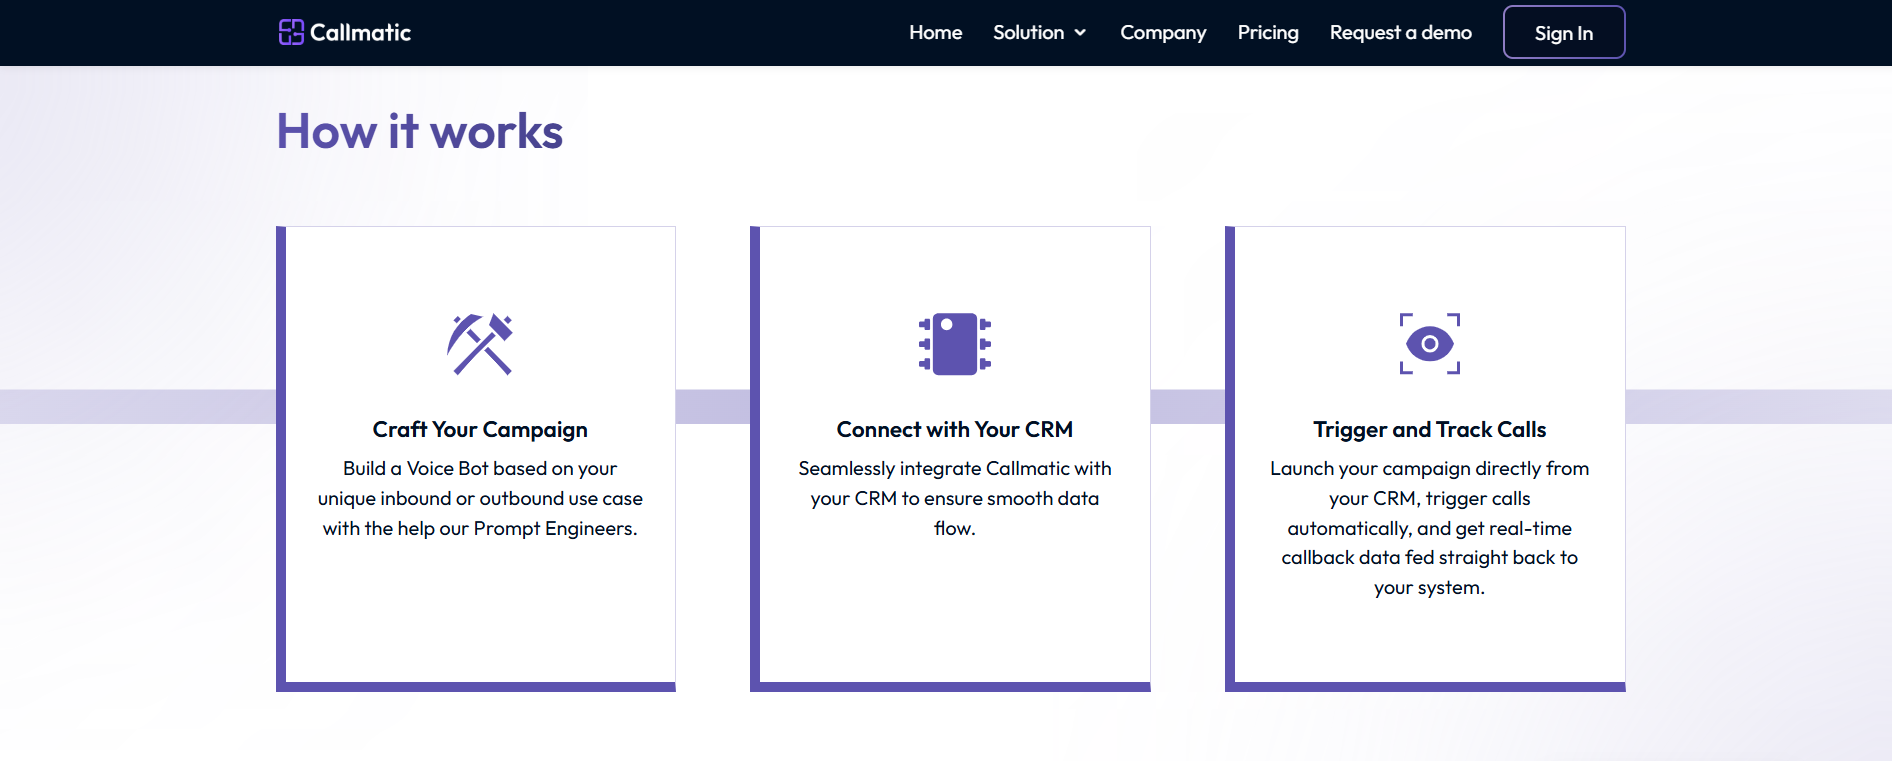Select the Connect with Your CRM heading
Screen dimensions: 1892x761
point(954,430)
